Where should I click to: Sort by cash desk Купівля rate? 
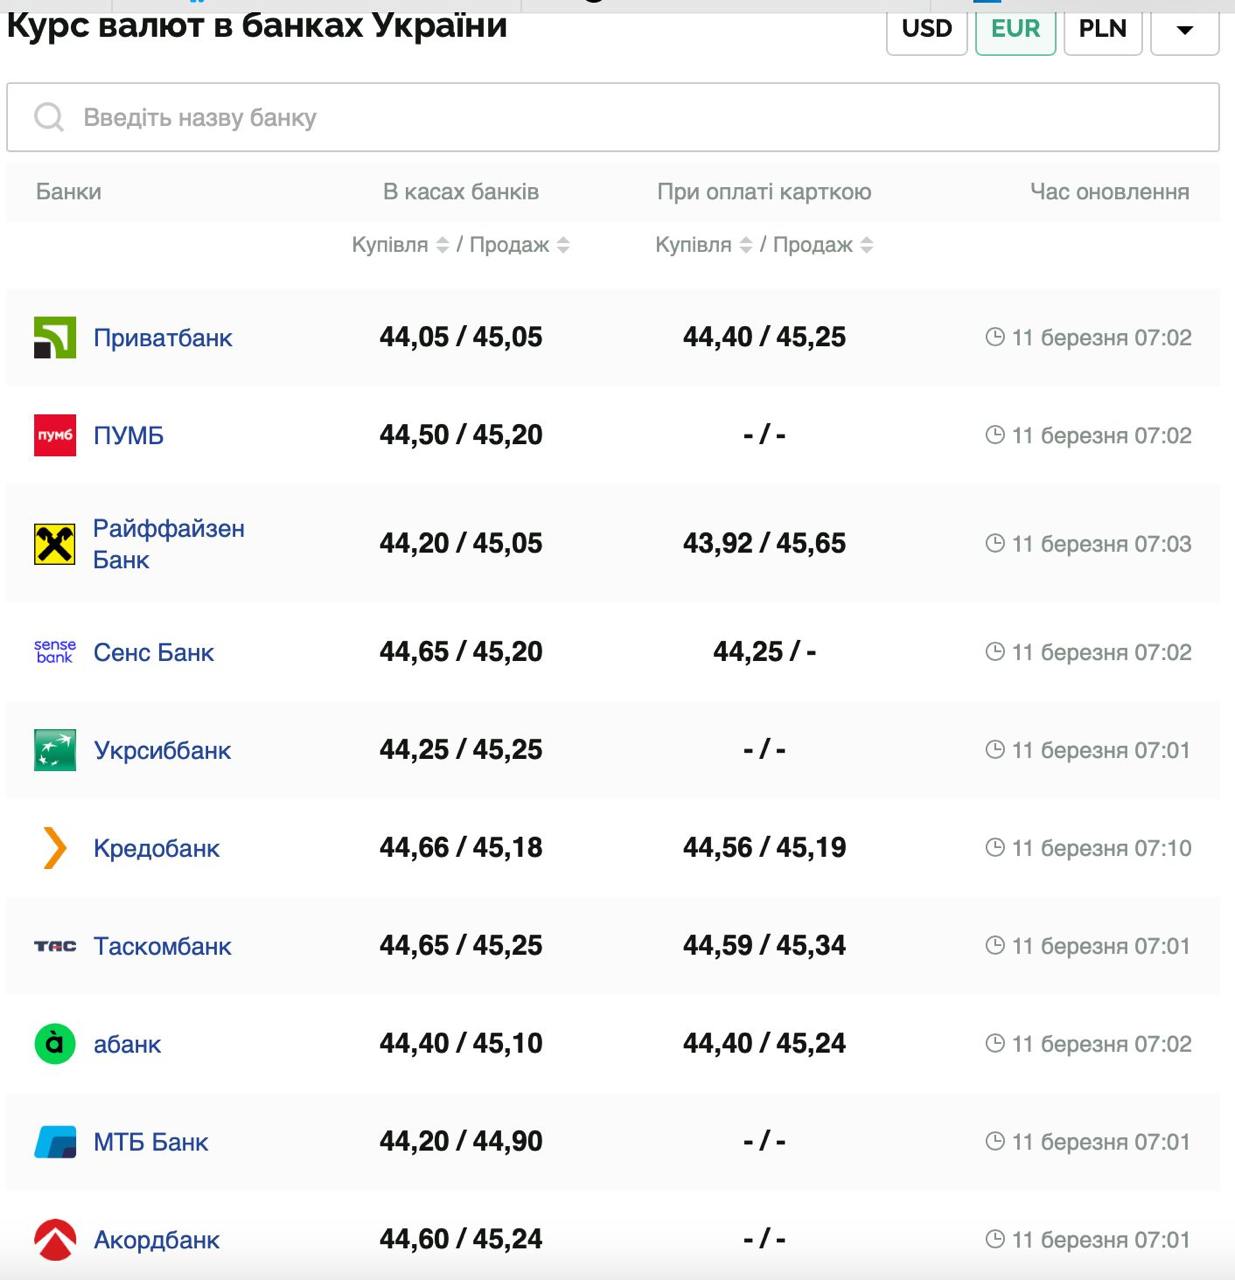coord(442,245)
